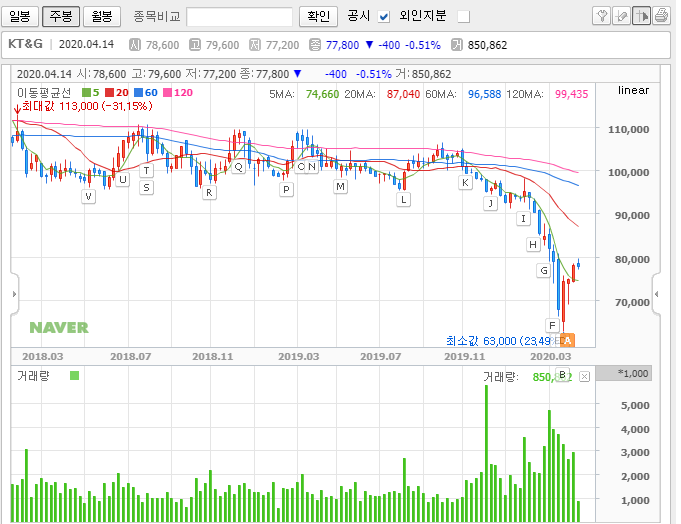
Task: Open disclosure marker O on the chart
Action: 301,167
